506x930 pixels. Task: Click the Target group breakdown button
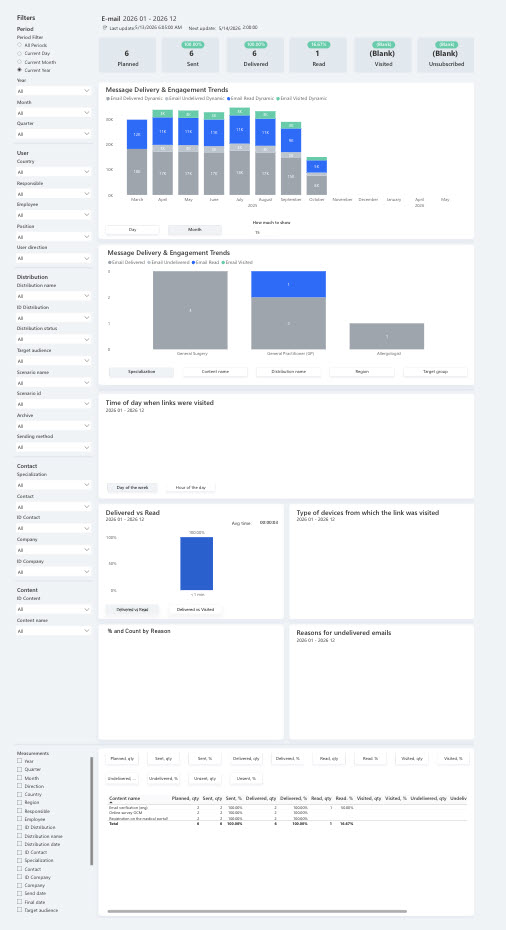coord(435,371)
